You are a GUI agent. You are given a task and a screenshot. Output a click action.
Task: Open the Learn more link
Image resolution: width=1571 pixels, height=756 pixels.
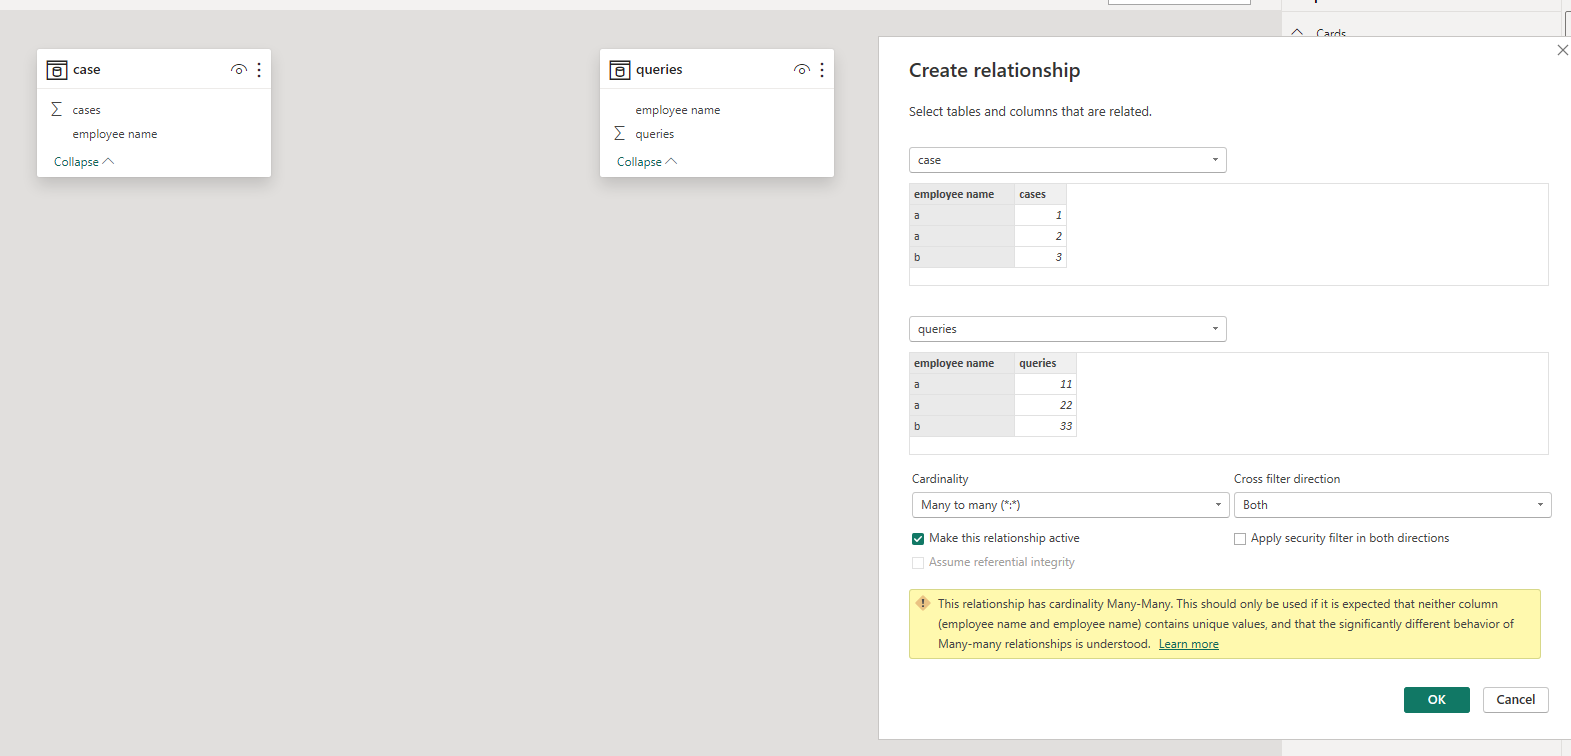(1188, 644)
